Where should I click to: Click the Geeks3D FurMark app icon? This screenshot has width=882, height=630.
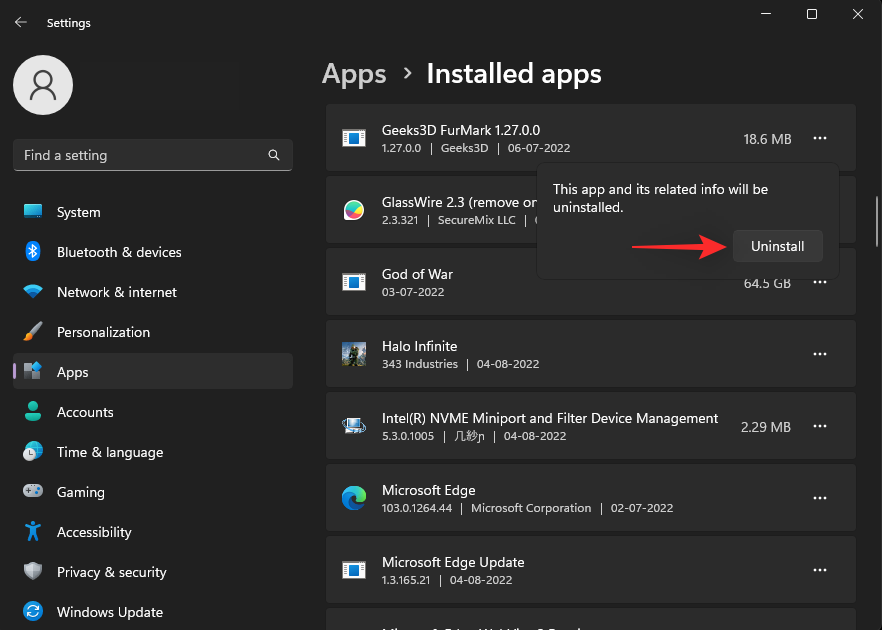[353, 138]
